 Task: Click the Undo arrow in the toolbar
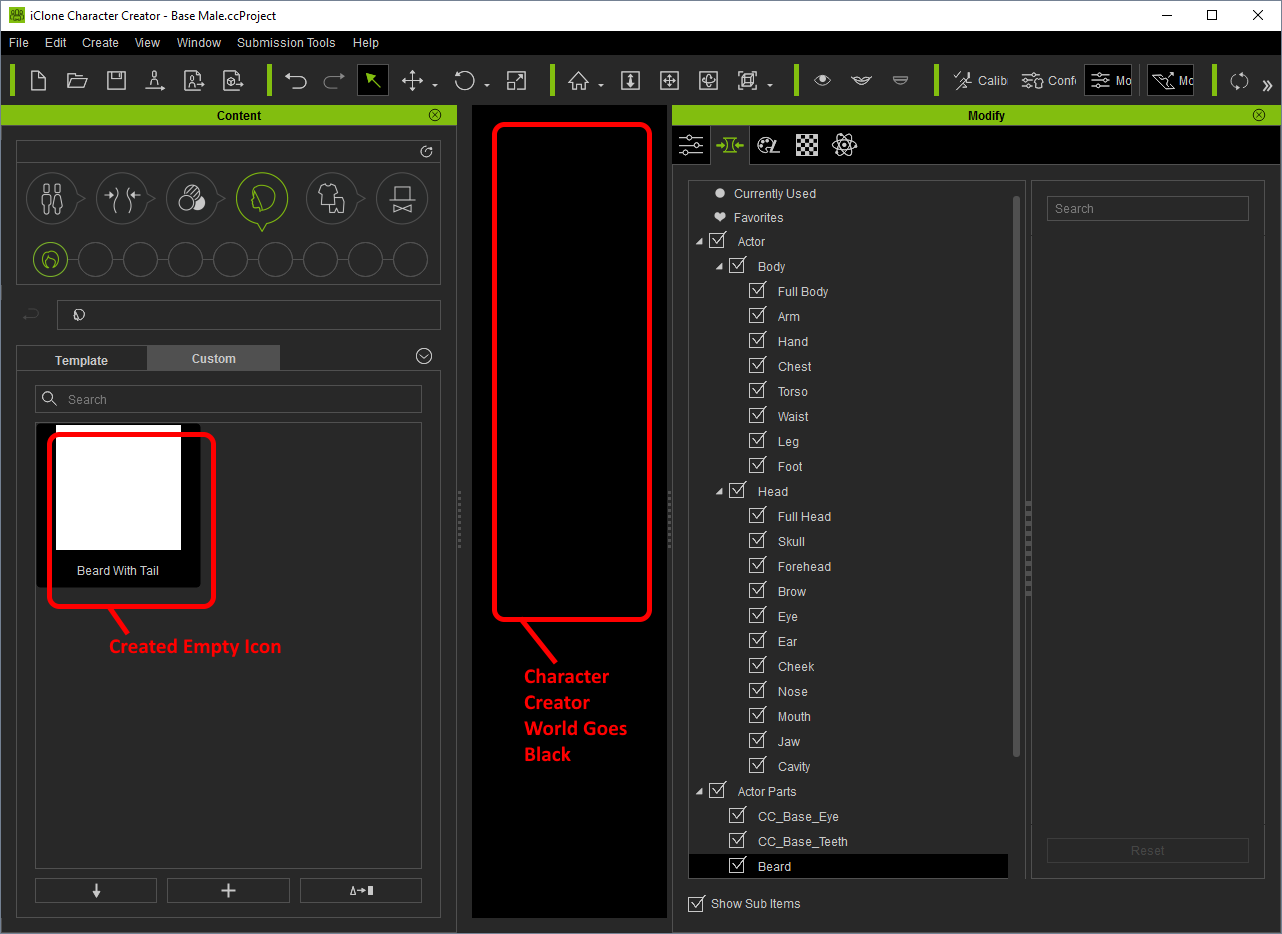[x=296, y=80]
